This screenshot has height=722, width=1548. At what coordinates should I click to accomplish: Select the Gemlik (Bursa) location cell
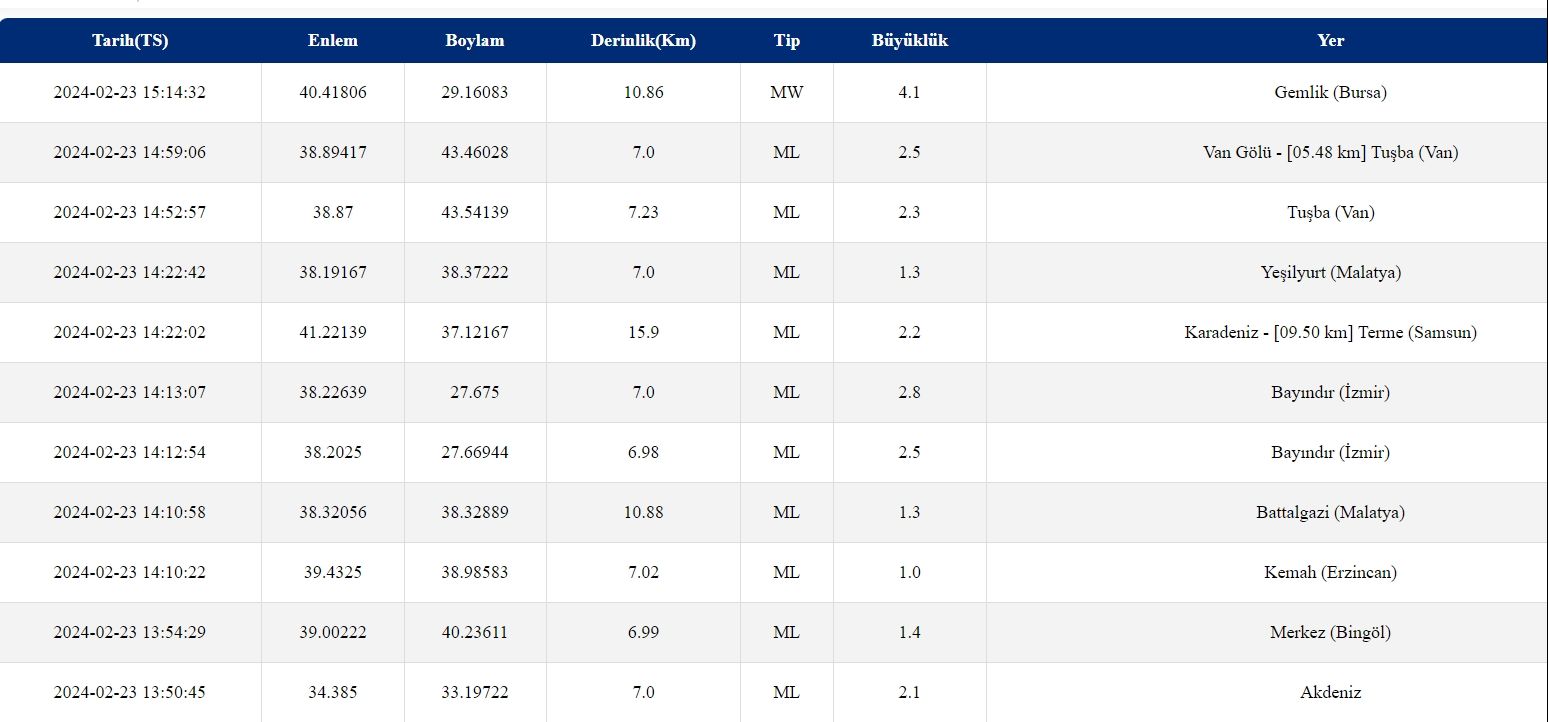coord(1330,92)
